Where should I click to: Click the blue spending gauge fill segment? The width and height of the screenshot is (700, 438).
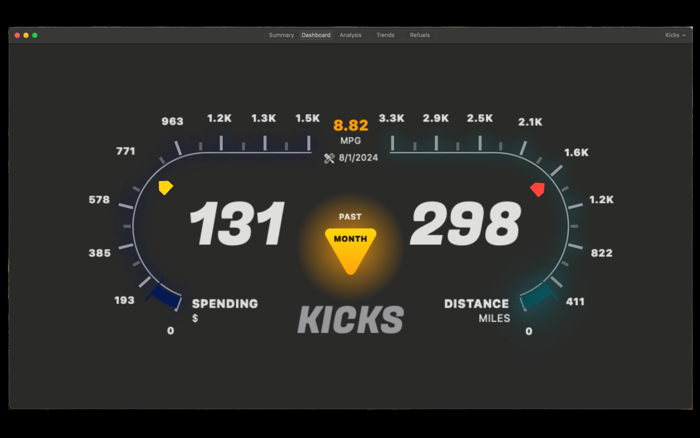point(164,295)
